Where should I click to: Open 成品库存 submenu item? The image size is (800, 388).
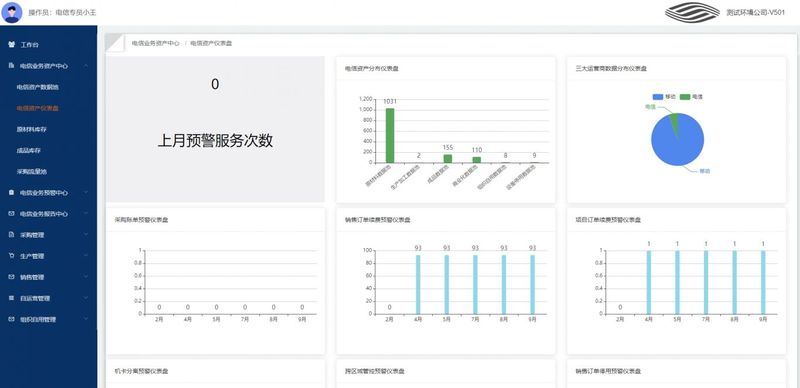coord(29,151)
